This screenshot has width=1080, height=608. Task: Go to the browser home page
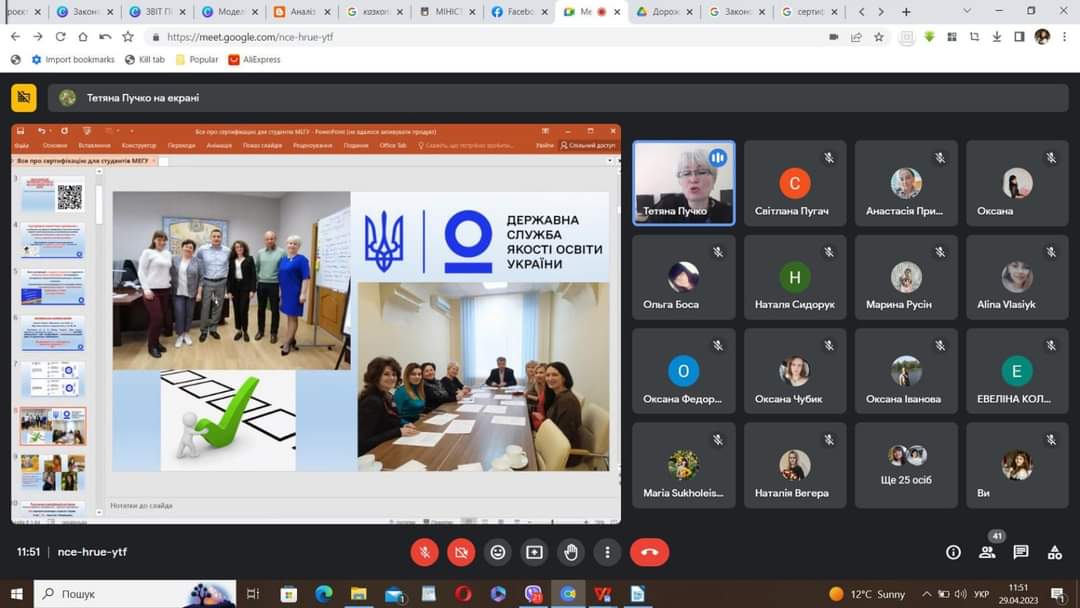click(83, 36)
